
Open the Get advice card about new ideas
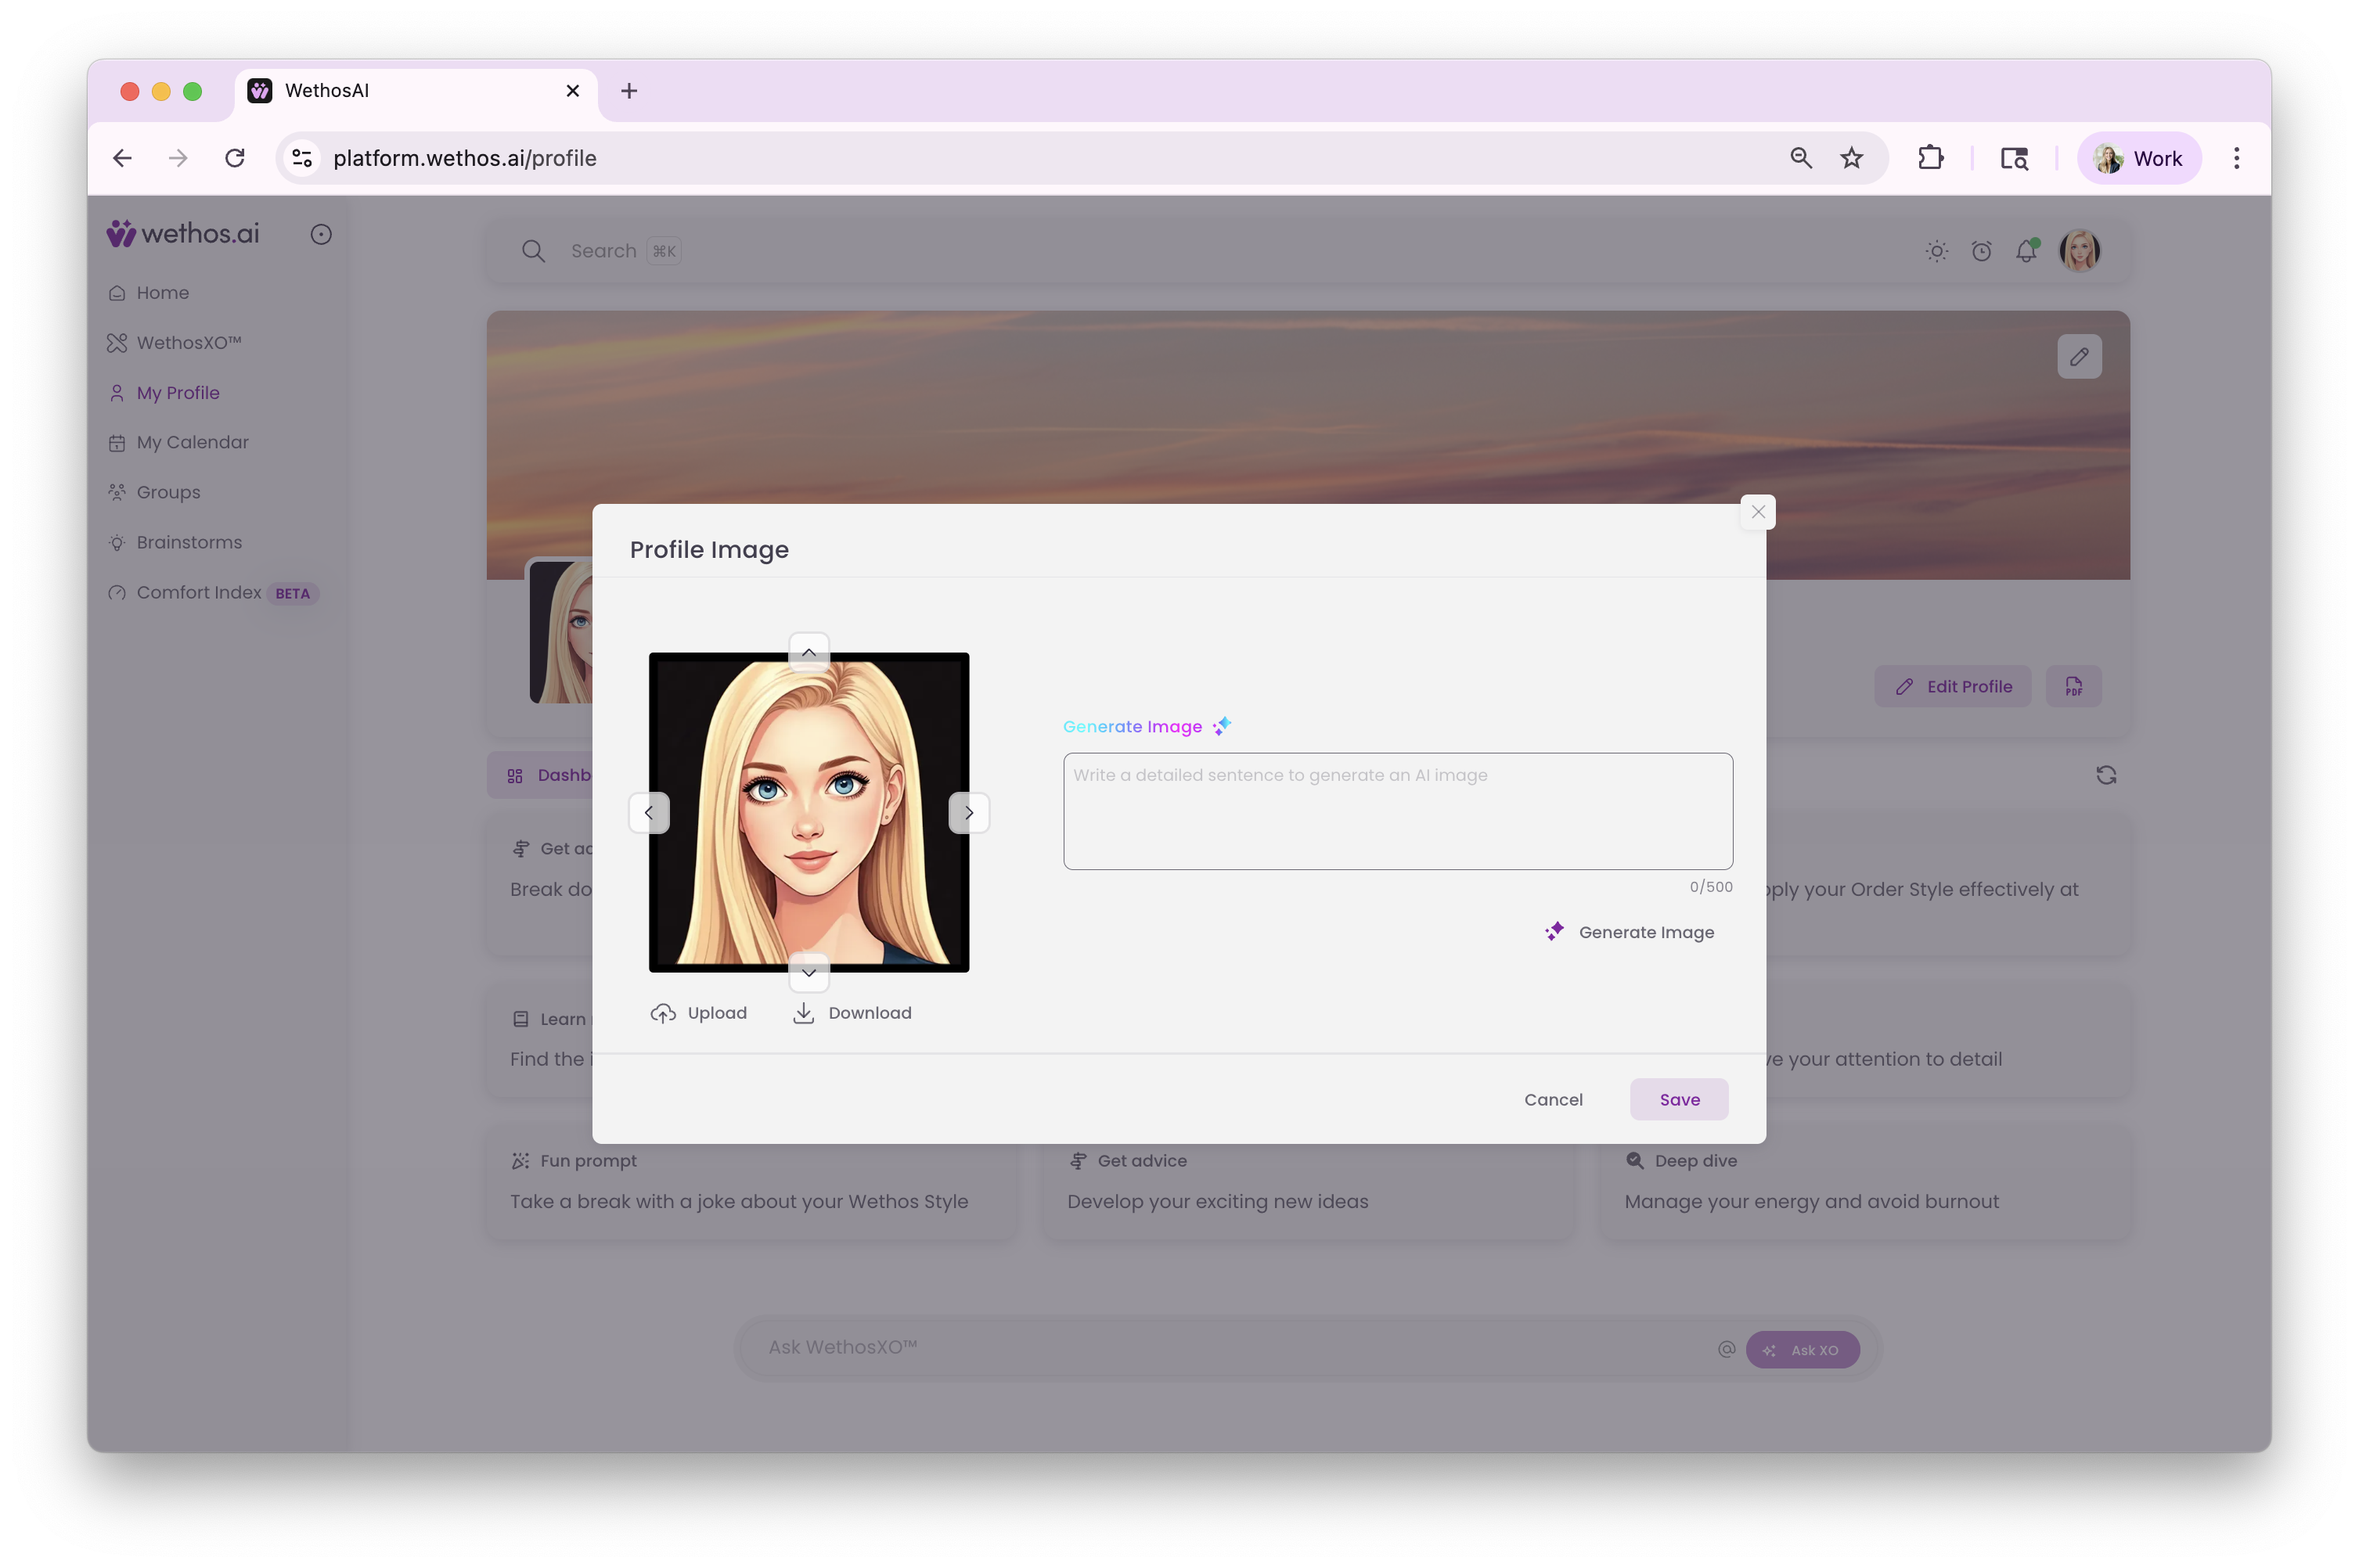pyautogui.click(x=1307, y=1182)
